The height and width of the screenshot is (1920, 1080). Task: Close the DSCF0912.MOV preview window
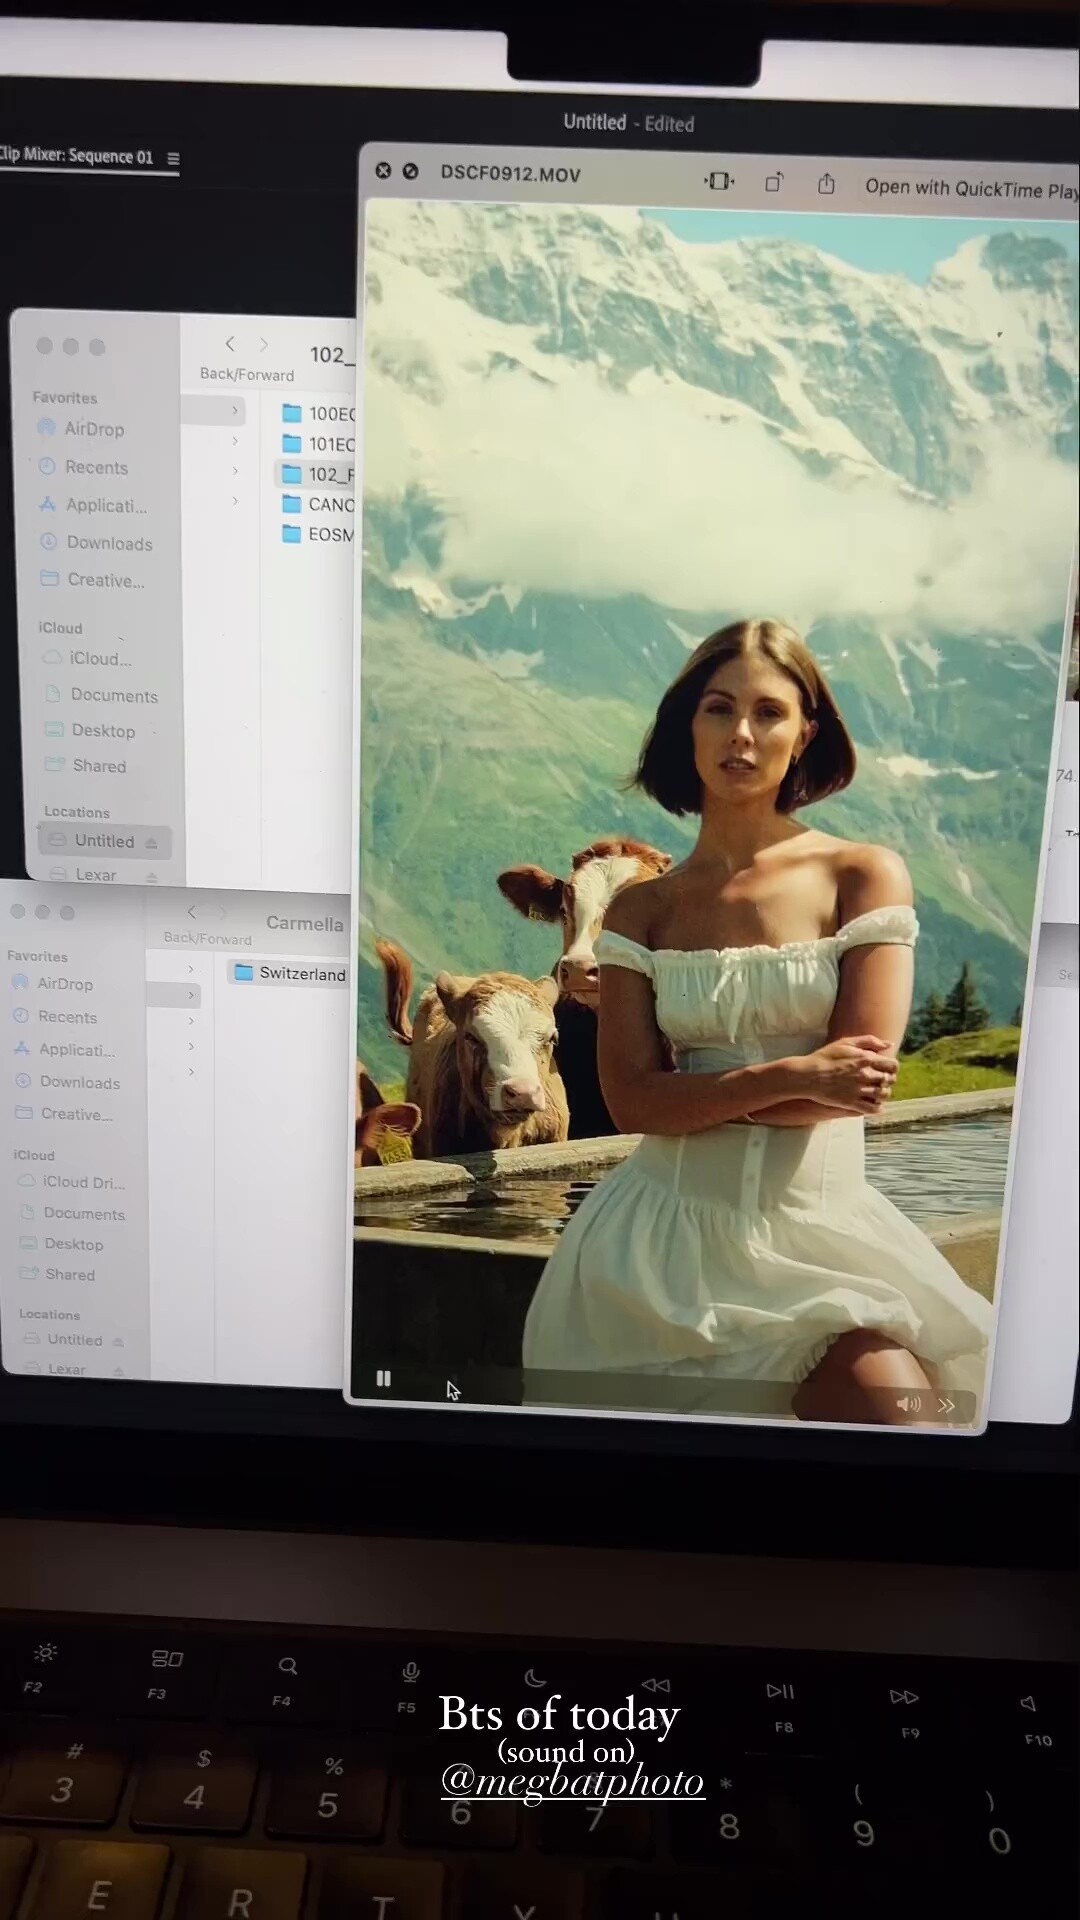click(x=383, y=171)
